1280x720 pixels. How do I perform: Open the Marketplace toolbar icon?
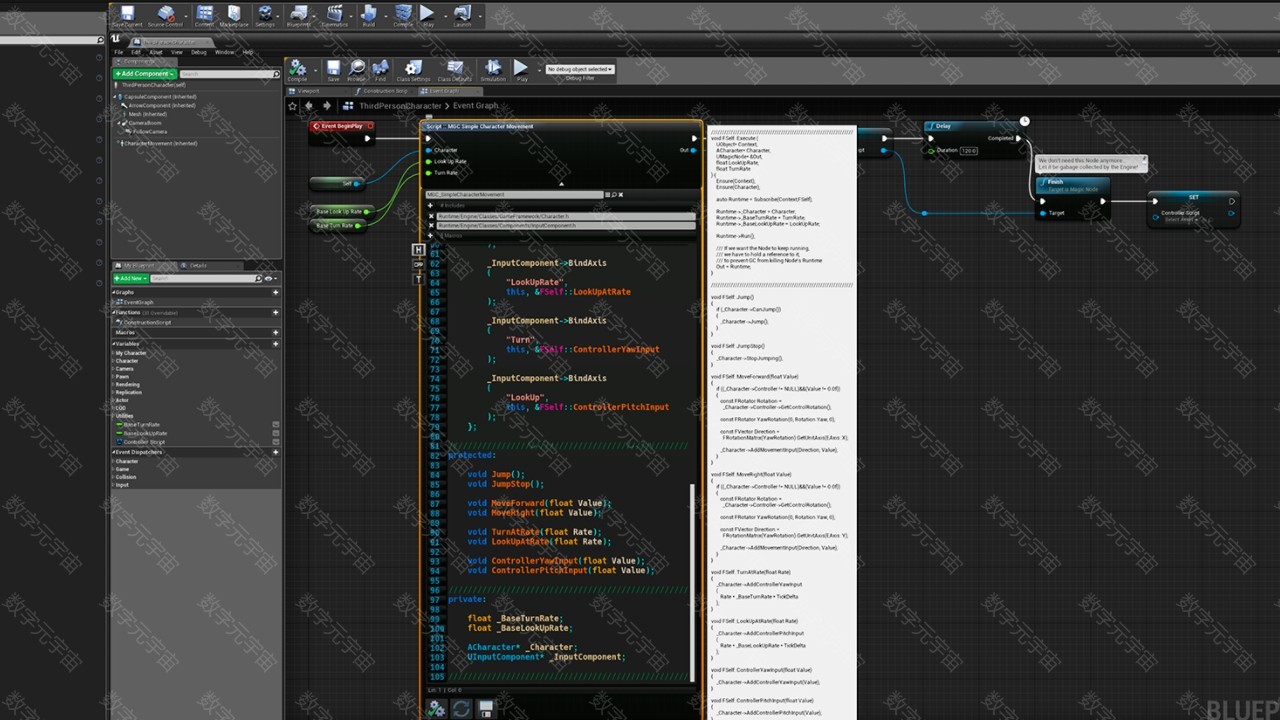click(234, 15)
